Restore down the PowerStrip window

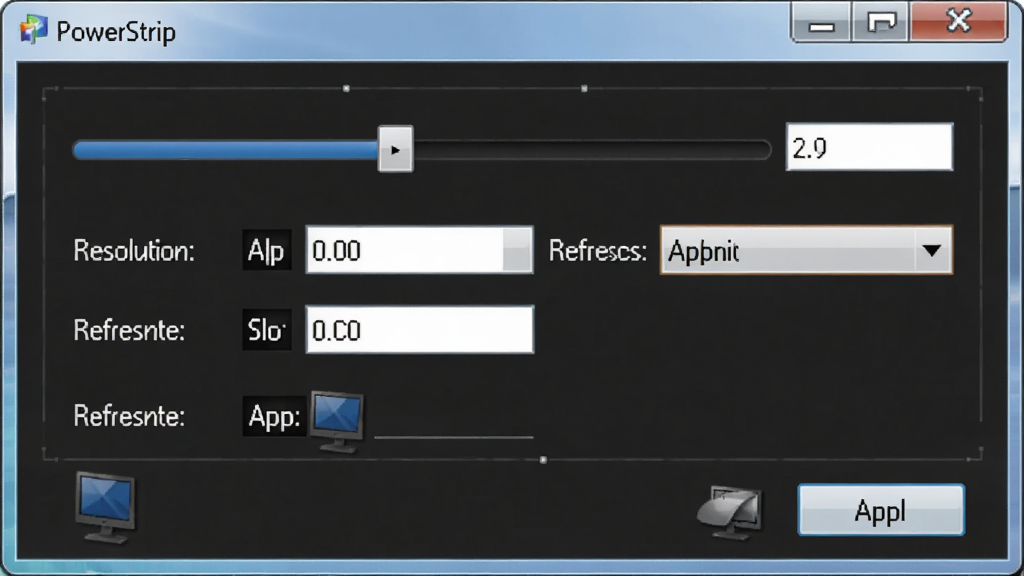point(881,23)
